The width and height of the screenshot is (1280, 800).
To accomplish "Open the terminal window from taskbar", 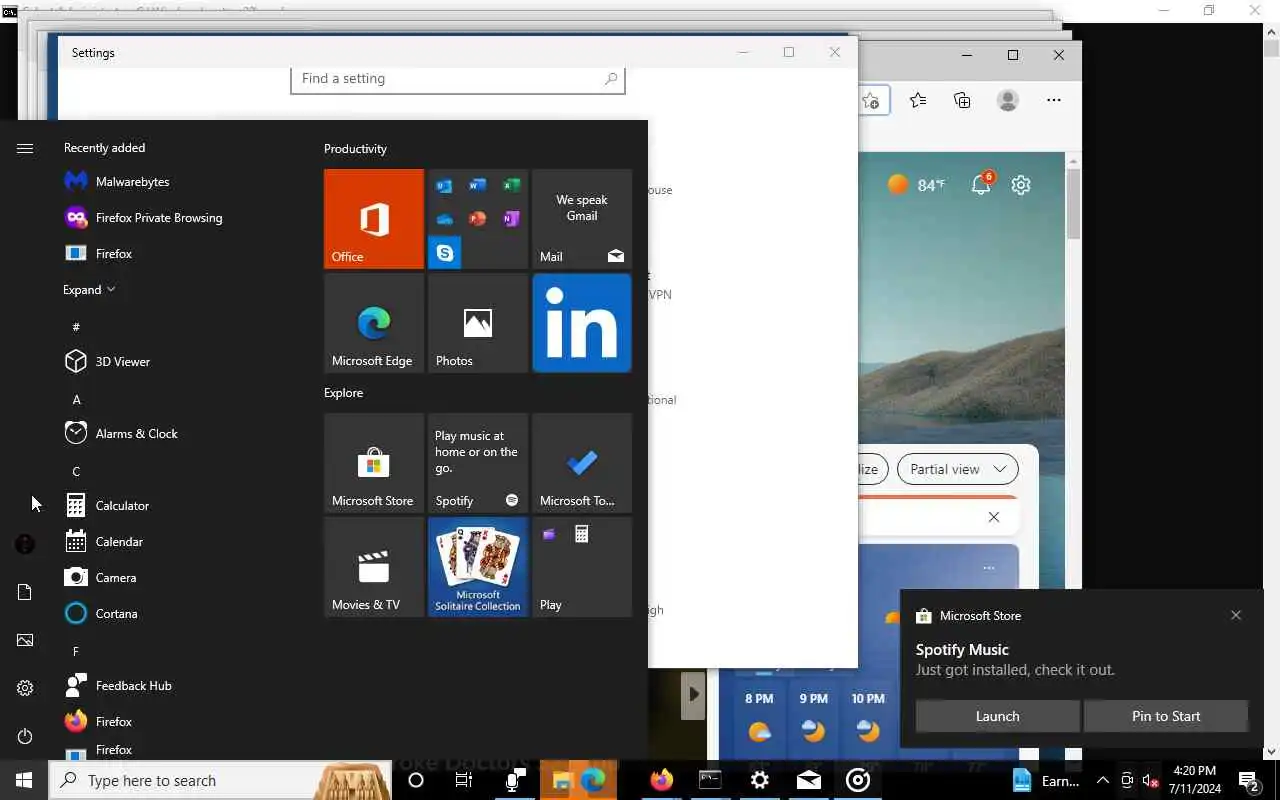I will (x=710, y=780).
